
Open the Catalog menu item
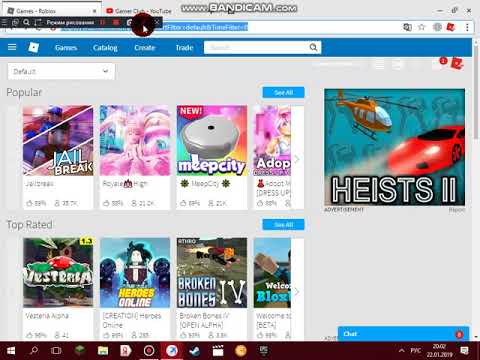(x=105, y=48)
